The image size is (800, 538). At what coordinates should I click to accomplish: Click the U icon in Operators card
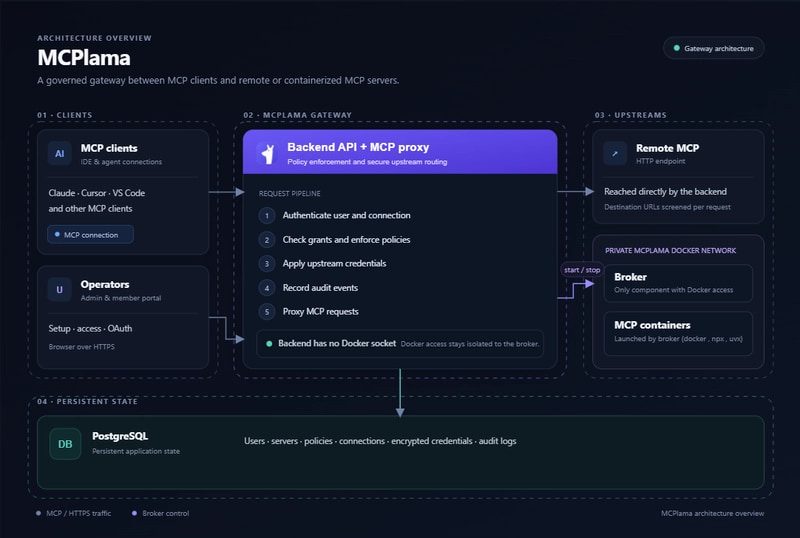(60, 290)
